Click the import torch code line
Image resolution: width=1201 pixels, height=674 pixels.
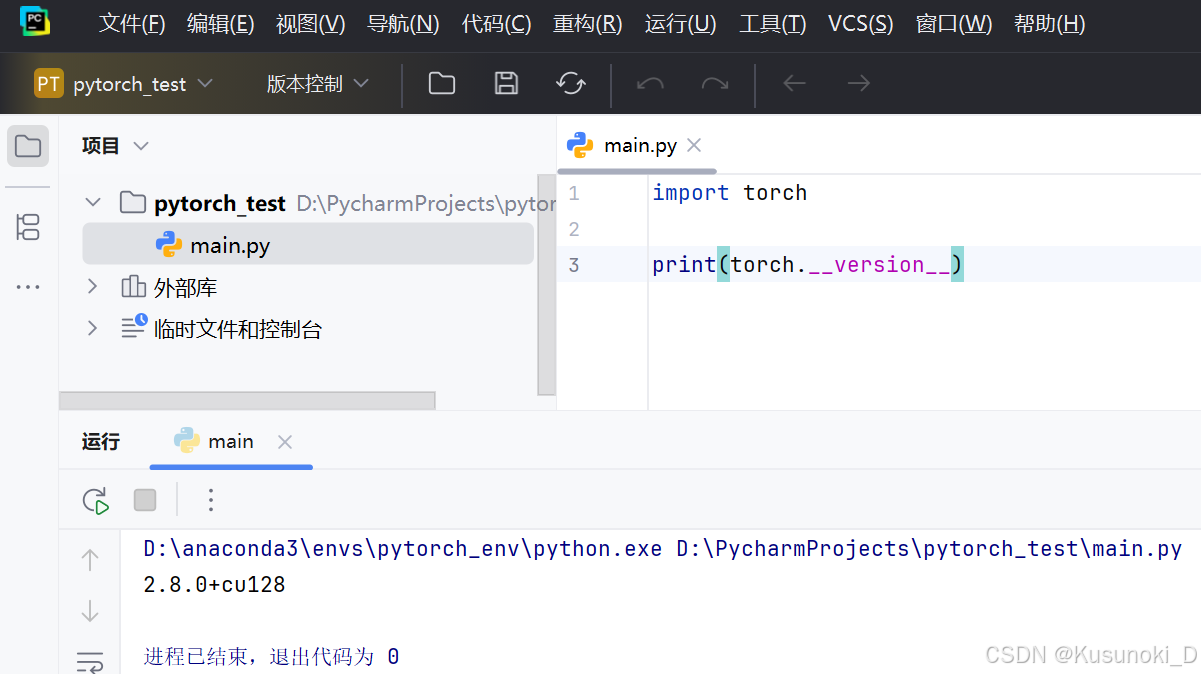pyautogui.click(x=730, y=193)
